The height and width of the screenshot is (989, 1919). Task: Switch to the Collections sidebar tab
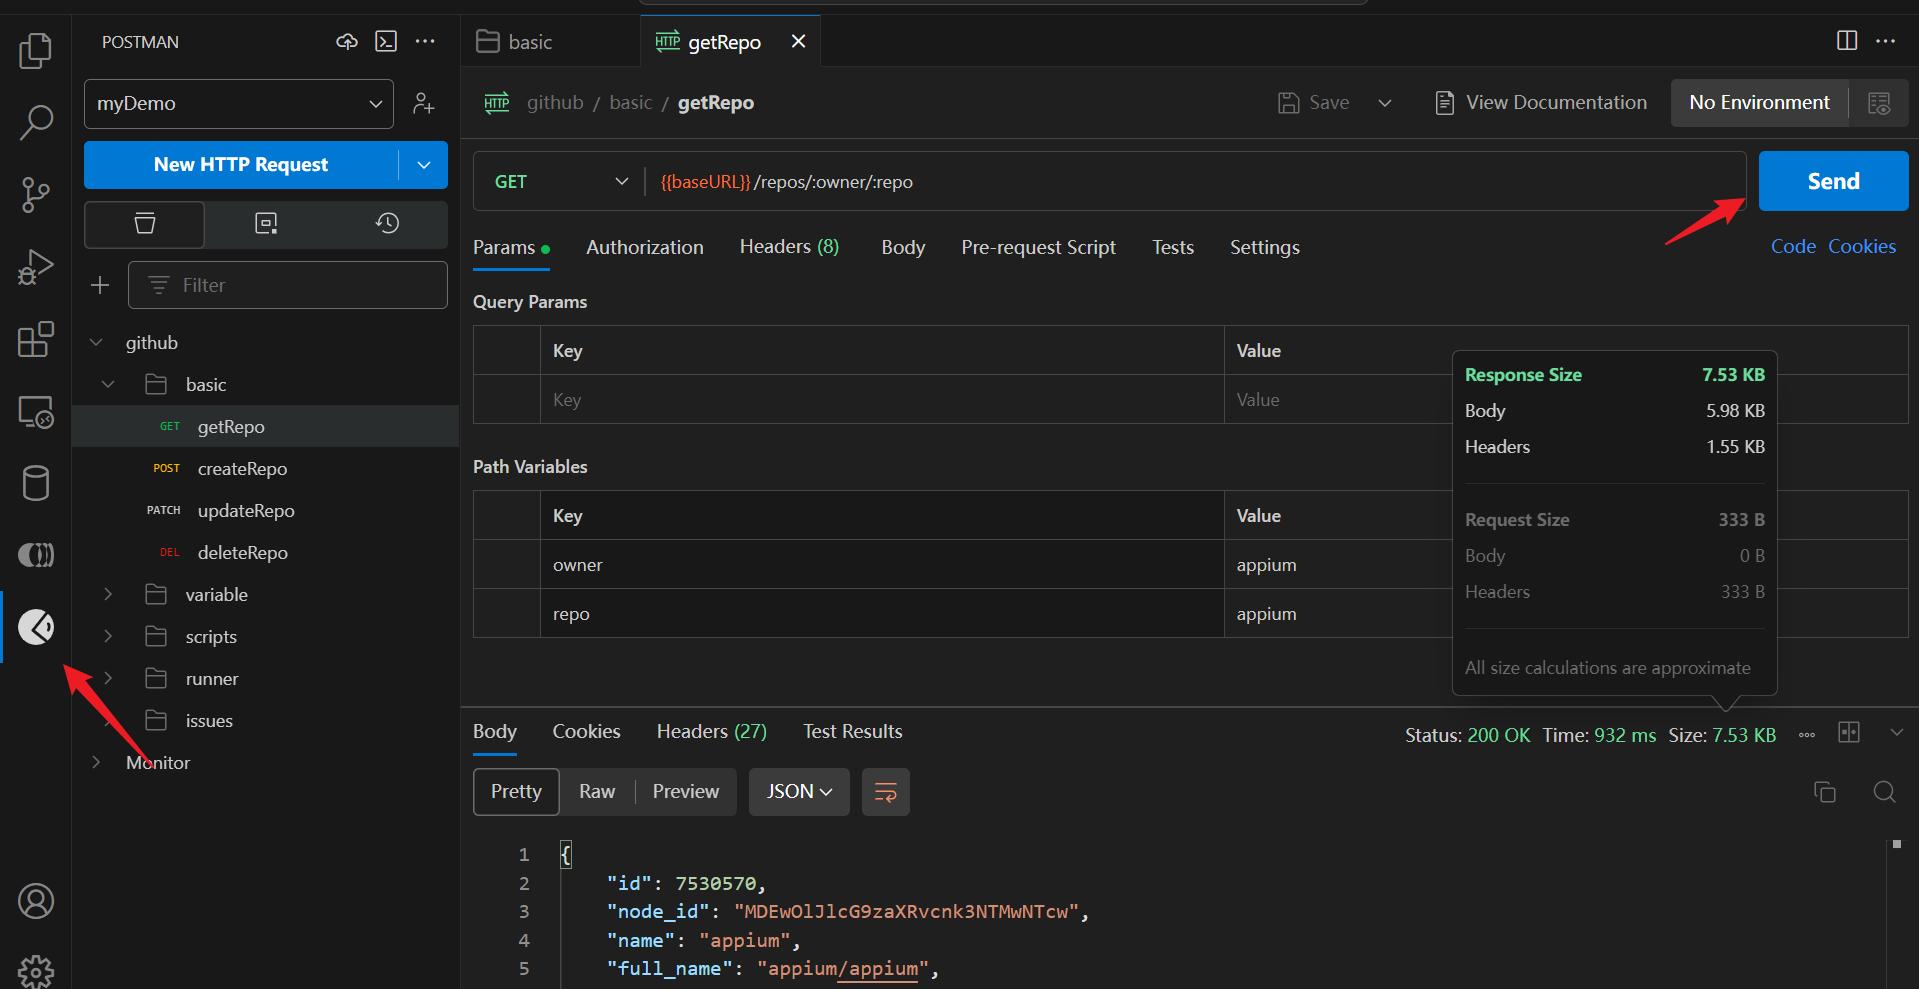145,223
